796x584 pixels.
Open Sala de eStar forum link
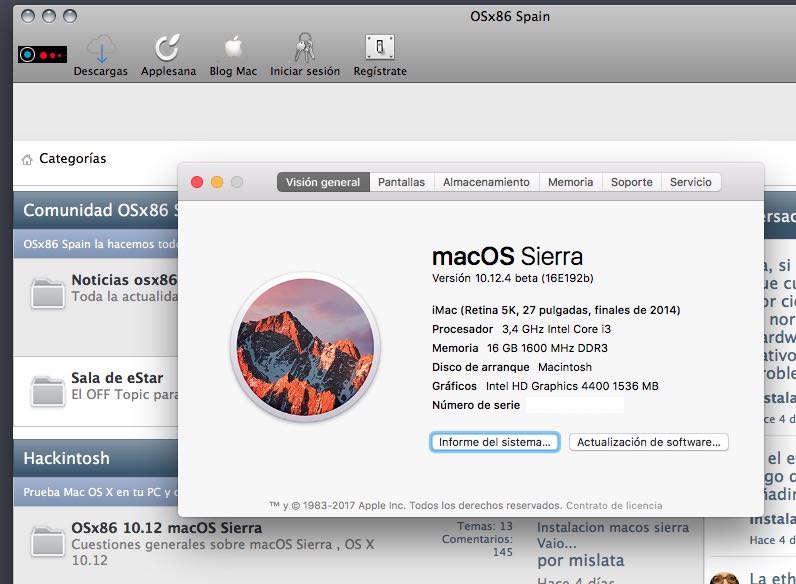117,378
